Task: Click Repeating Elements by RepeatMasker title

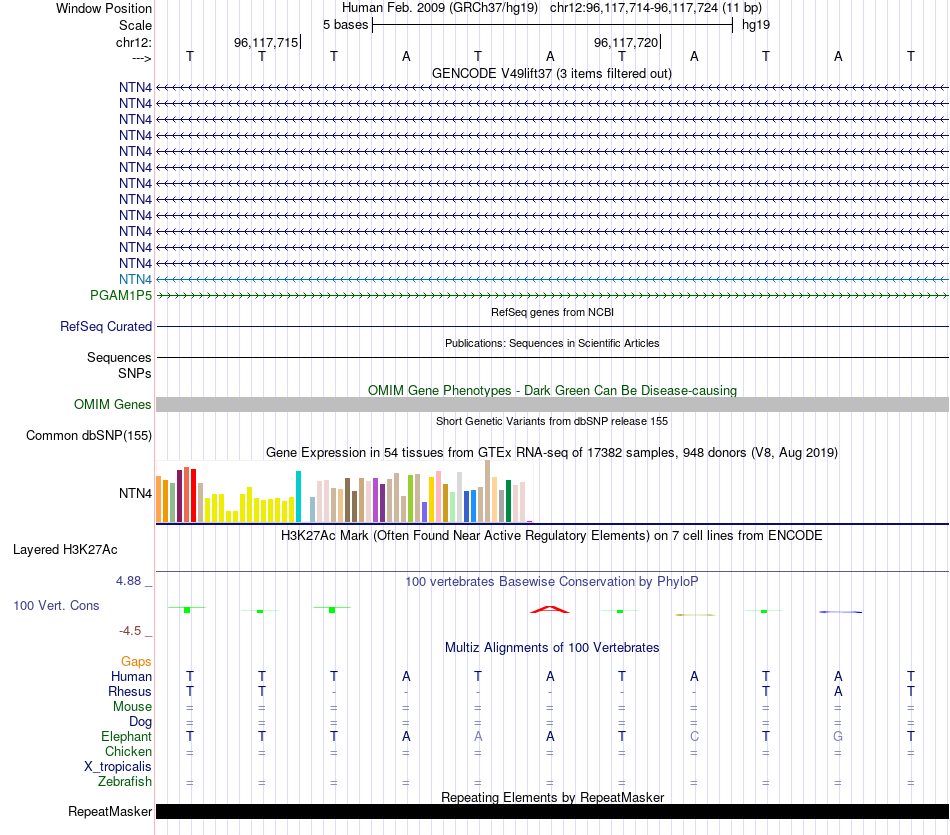Action: coord(552,797)
